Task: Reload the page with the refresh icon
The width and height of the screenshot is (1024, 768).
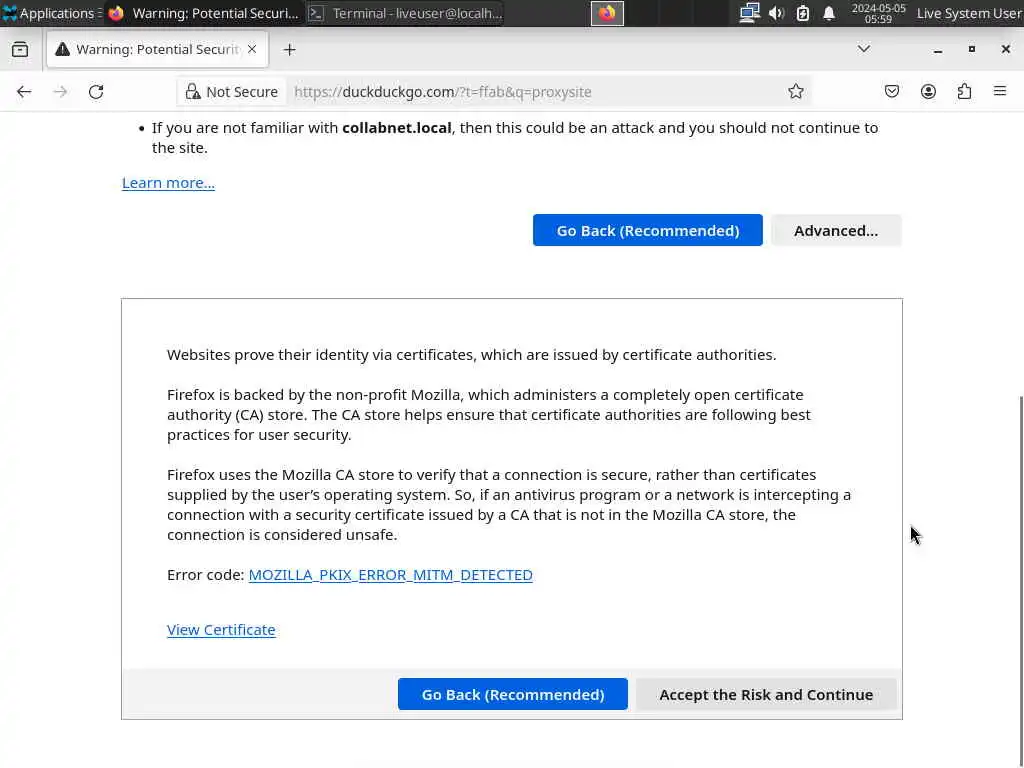Action: click(x=96, y=92)
